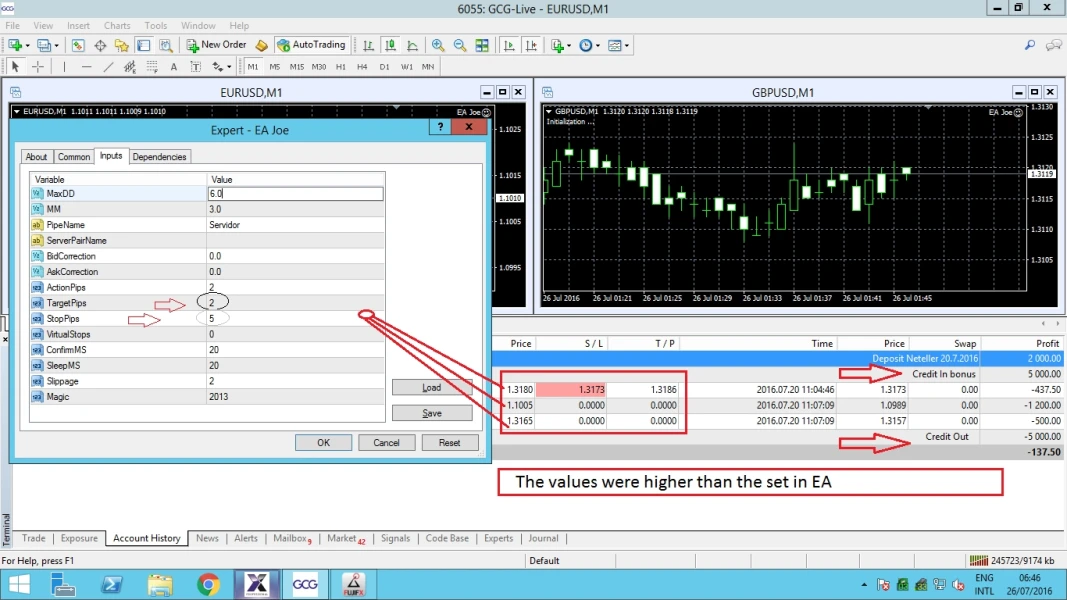Viewport: 1067px width, 600px height.
Task: Open the Charts menu
Action: pyautogui.click(x=117, y=25)
